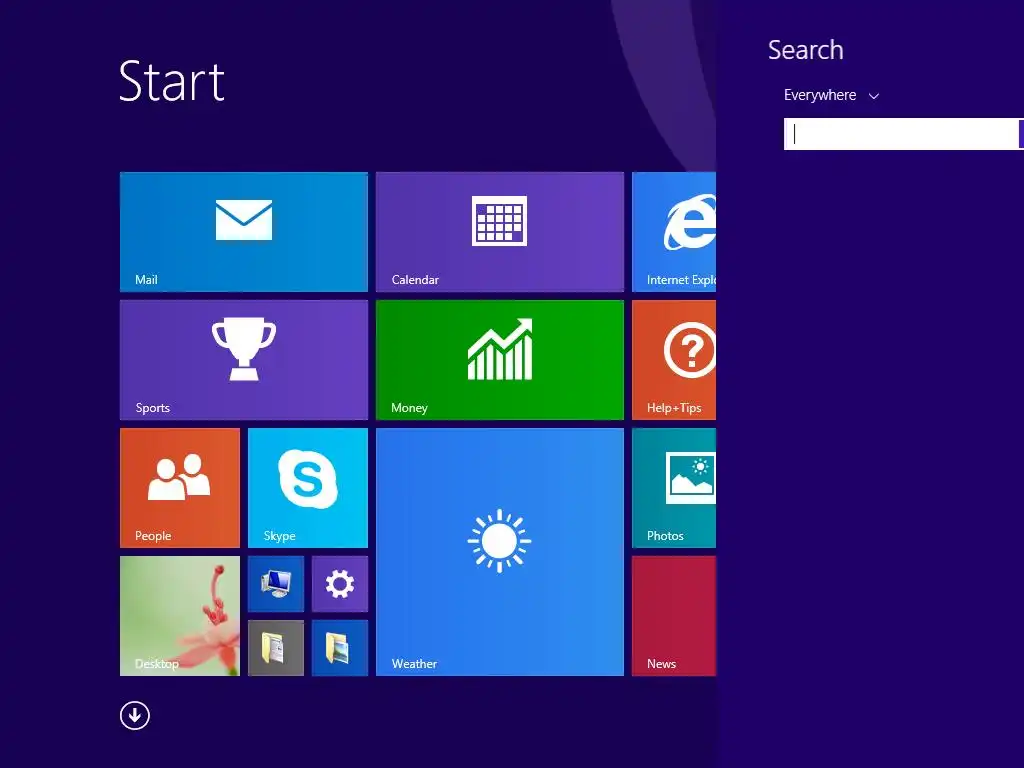The image size is (1024, 768).
Task: Click the search submit button beside the box
Action: click(x=1021, y=134)
